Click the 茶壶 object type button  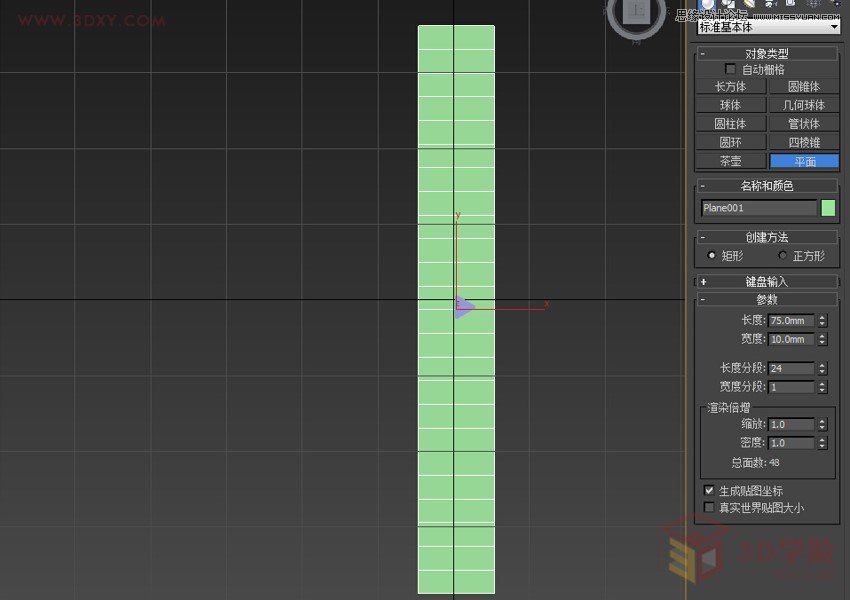[731, 161]
